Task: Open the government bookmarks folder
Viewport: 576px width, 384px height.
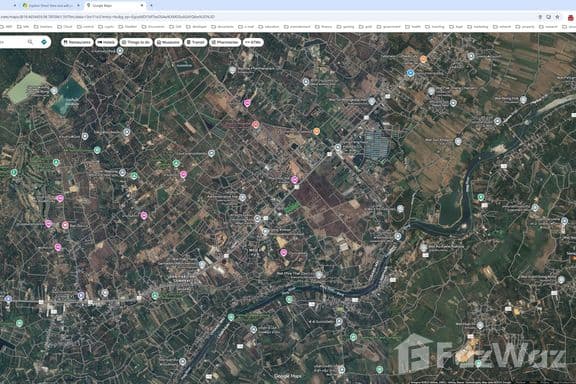Action: click(389, 27)
